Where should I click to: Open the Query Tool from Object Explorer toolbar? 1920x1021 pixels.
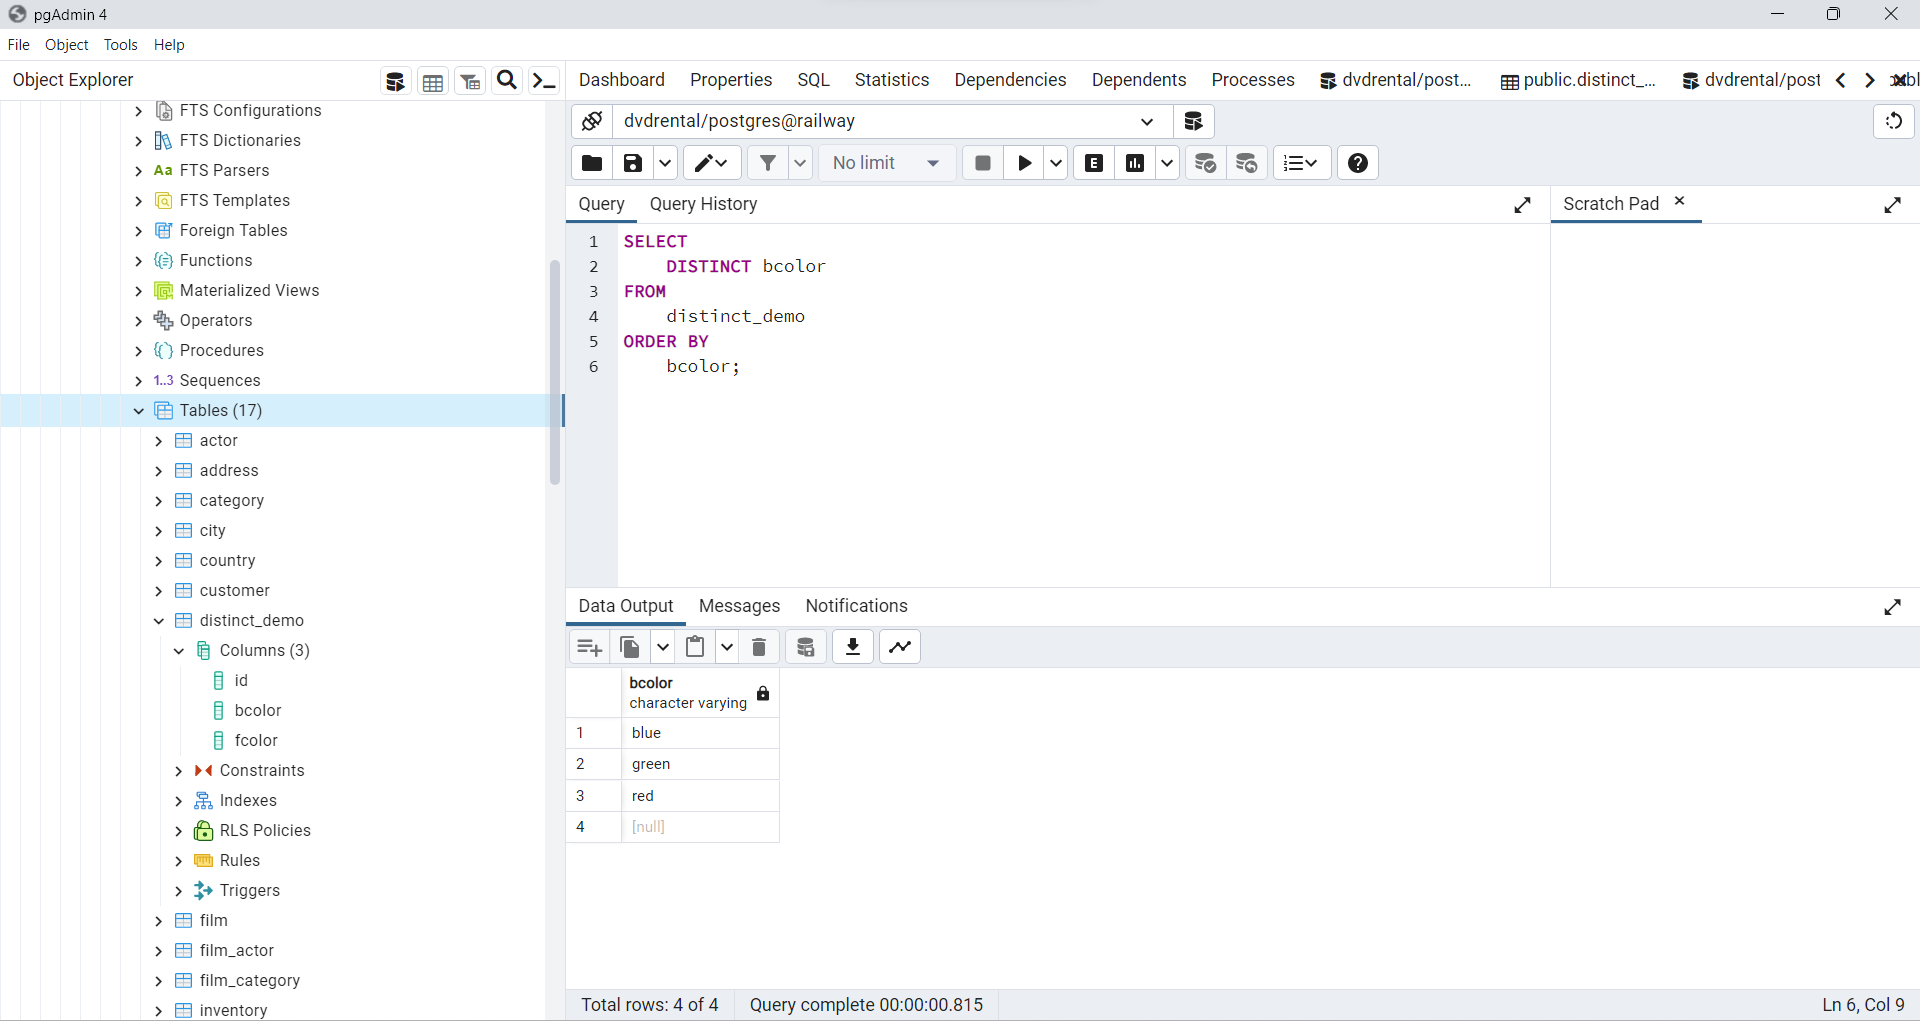click(396, 81)
